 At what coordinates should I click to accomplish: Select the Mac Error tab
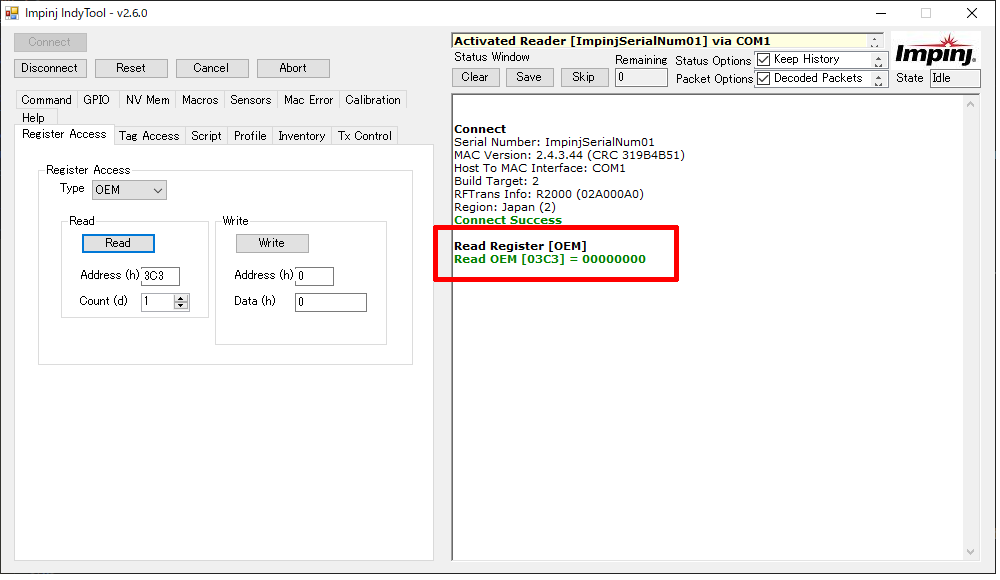pos(309,100)
